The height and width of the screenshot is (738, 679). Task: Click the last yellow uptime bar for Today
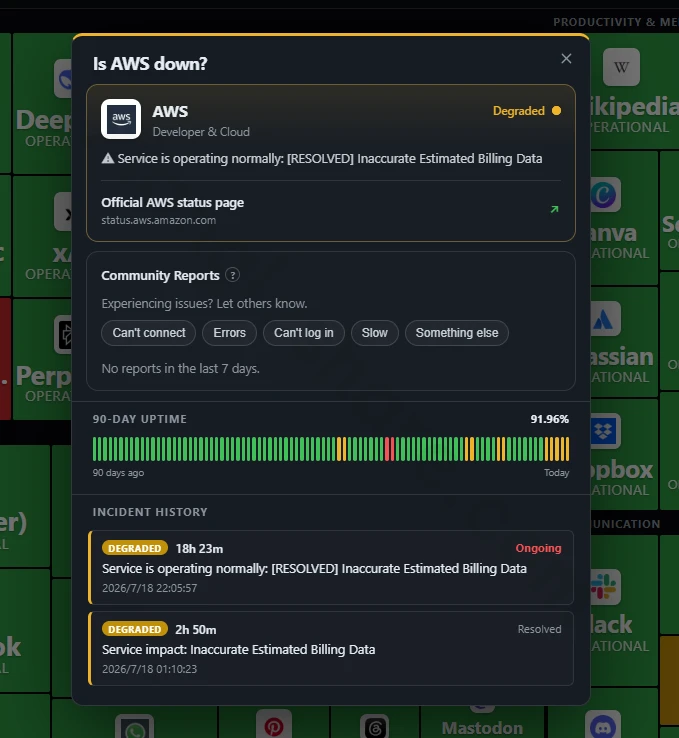[x=567, y=449]
